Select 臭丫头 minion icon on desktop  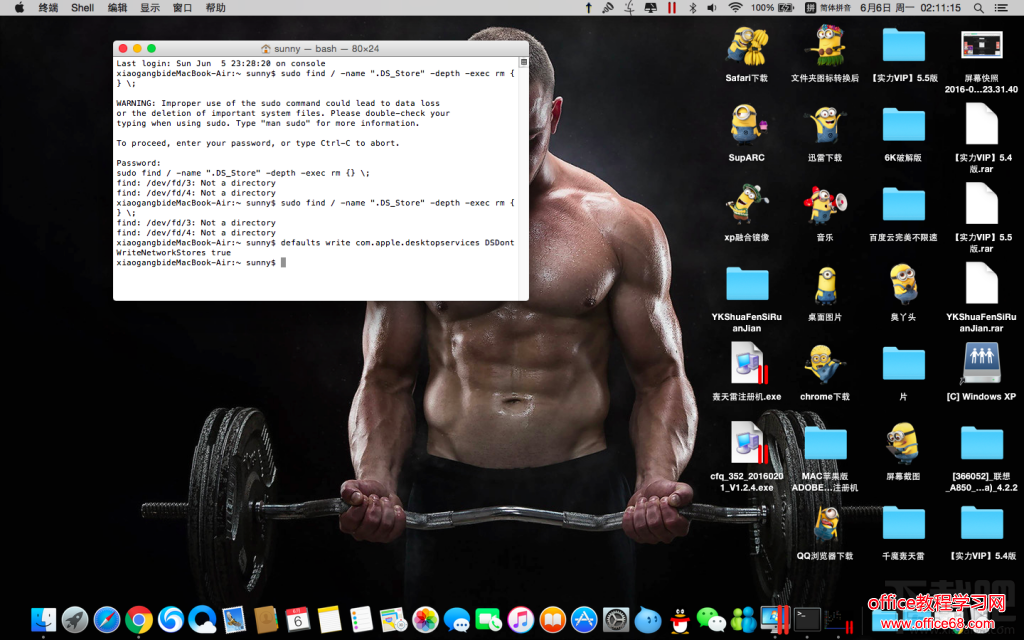(x=903, y=283)
